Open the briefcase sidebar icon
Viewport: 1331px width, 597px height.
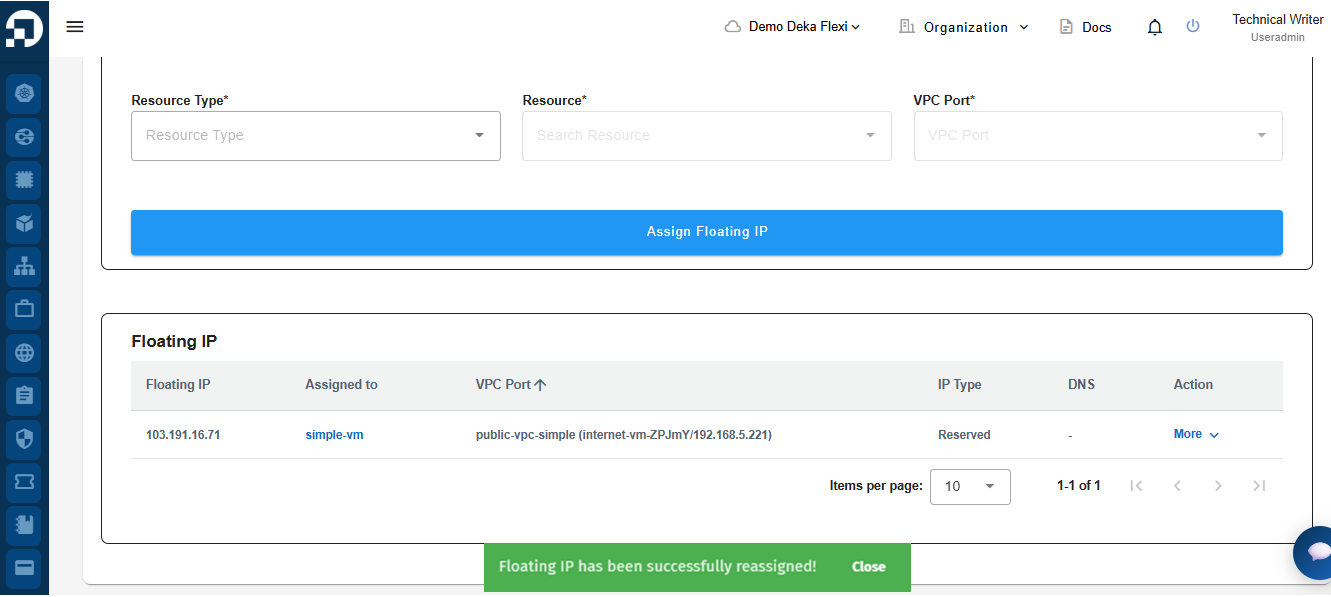pos(25,309)
